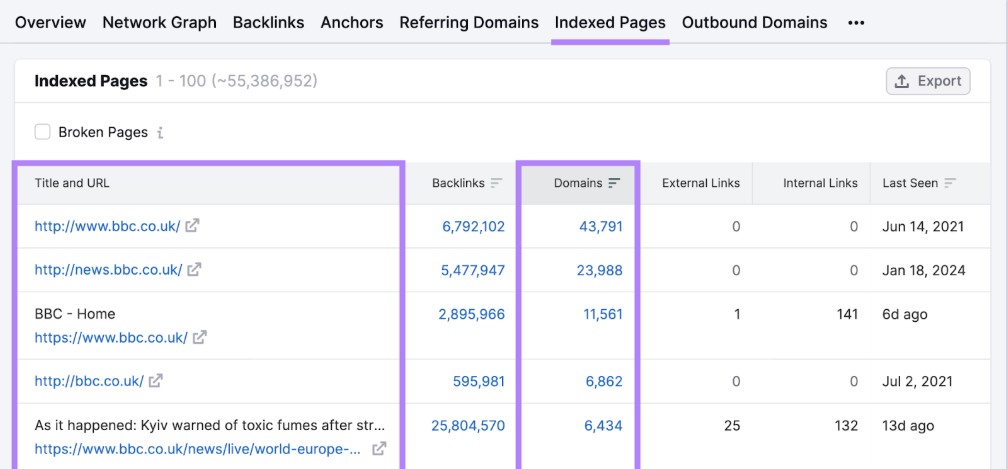Image resolution: width=1007 pixels, height=469 pixels.
Task: Select the Indexed Pages tab
Action: 610,22
